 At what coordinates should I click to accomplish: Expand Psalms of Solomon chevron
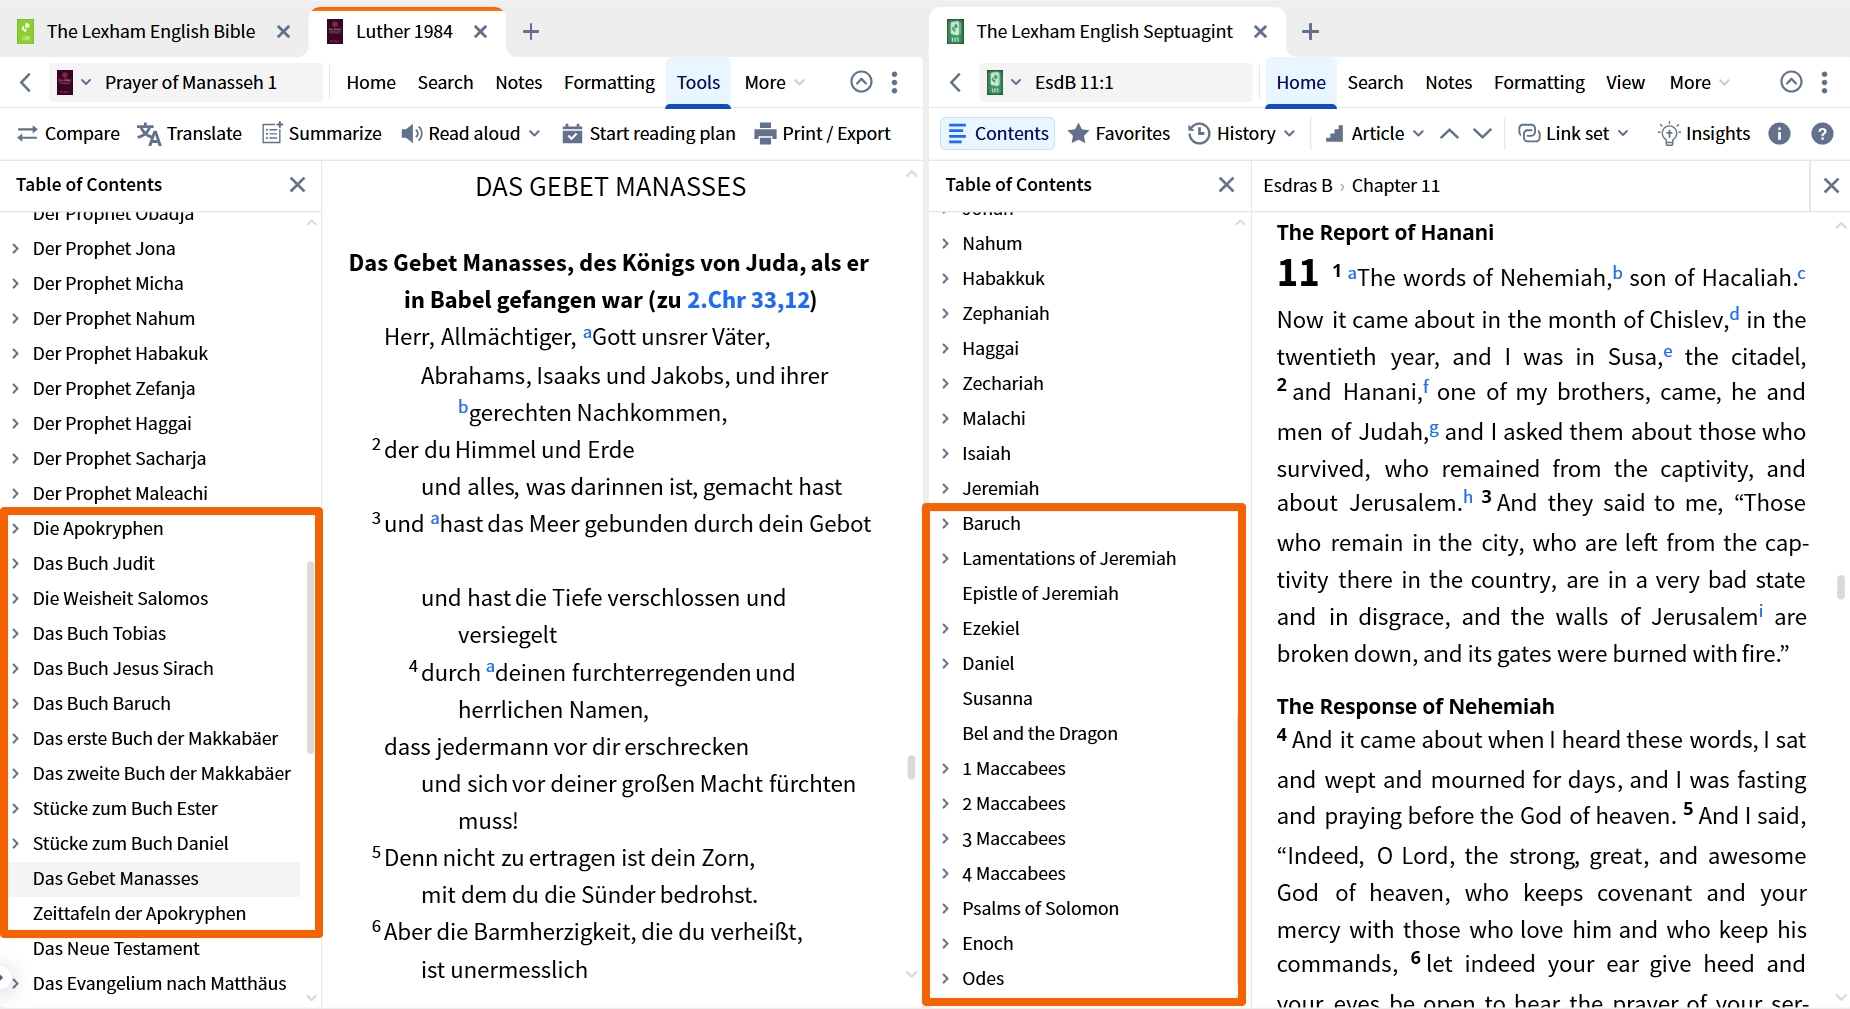(945, 908)
